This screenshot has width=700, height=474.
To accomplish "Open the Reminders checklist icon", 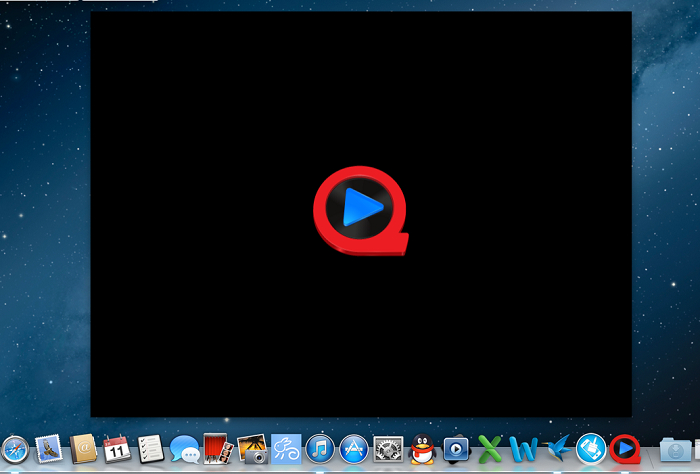I will [150, 449].
